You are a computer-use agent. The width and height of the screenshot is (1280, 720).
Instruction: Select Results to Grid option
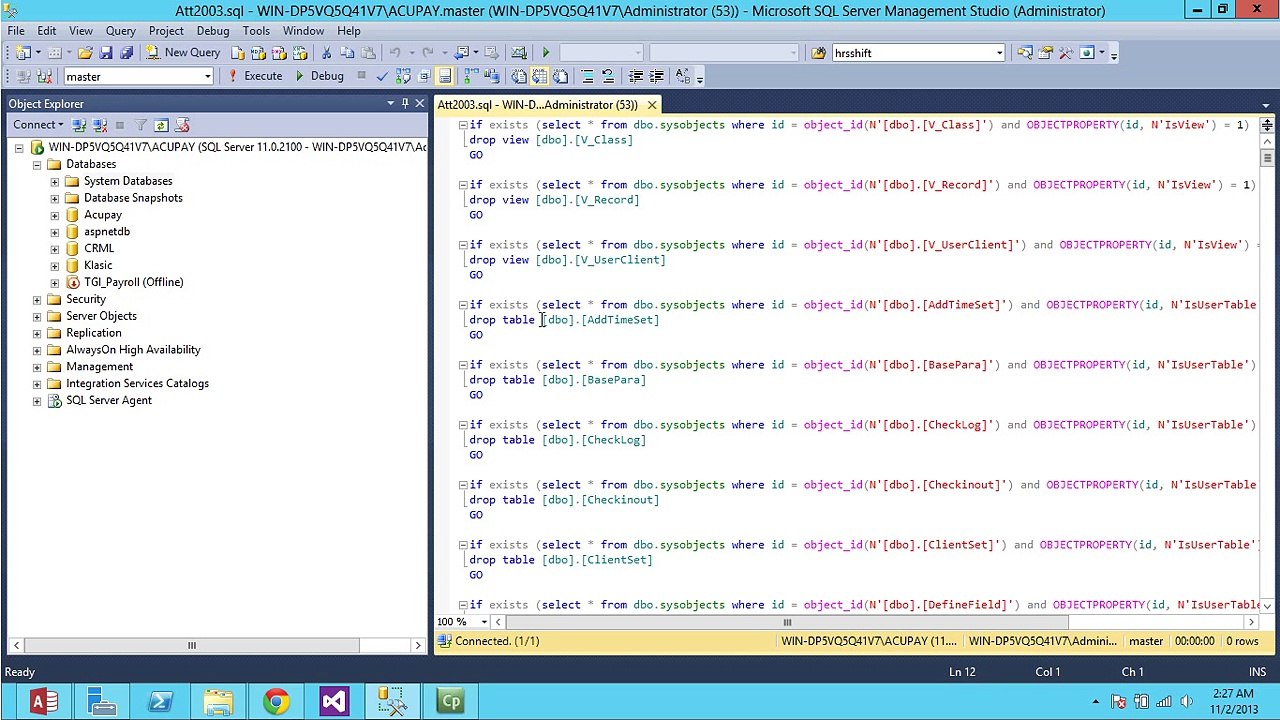539,76
